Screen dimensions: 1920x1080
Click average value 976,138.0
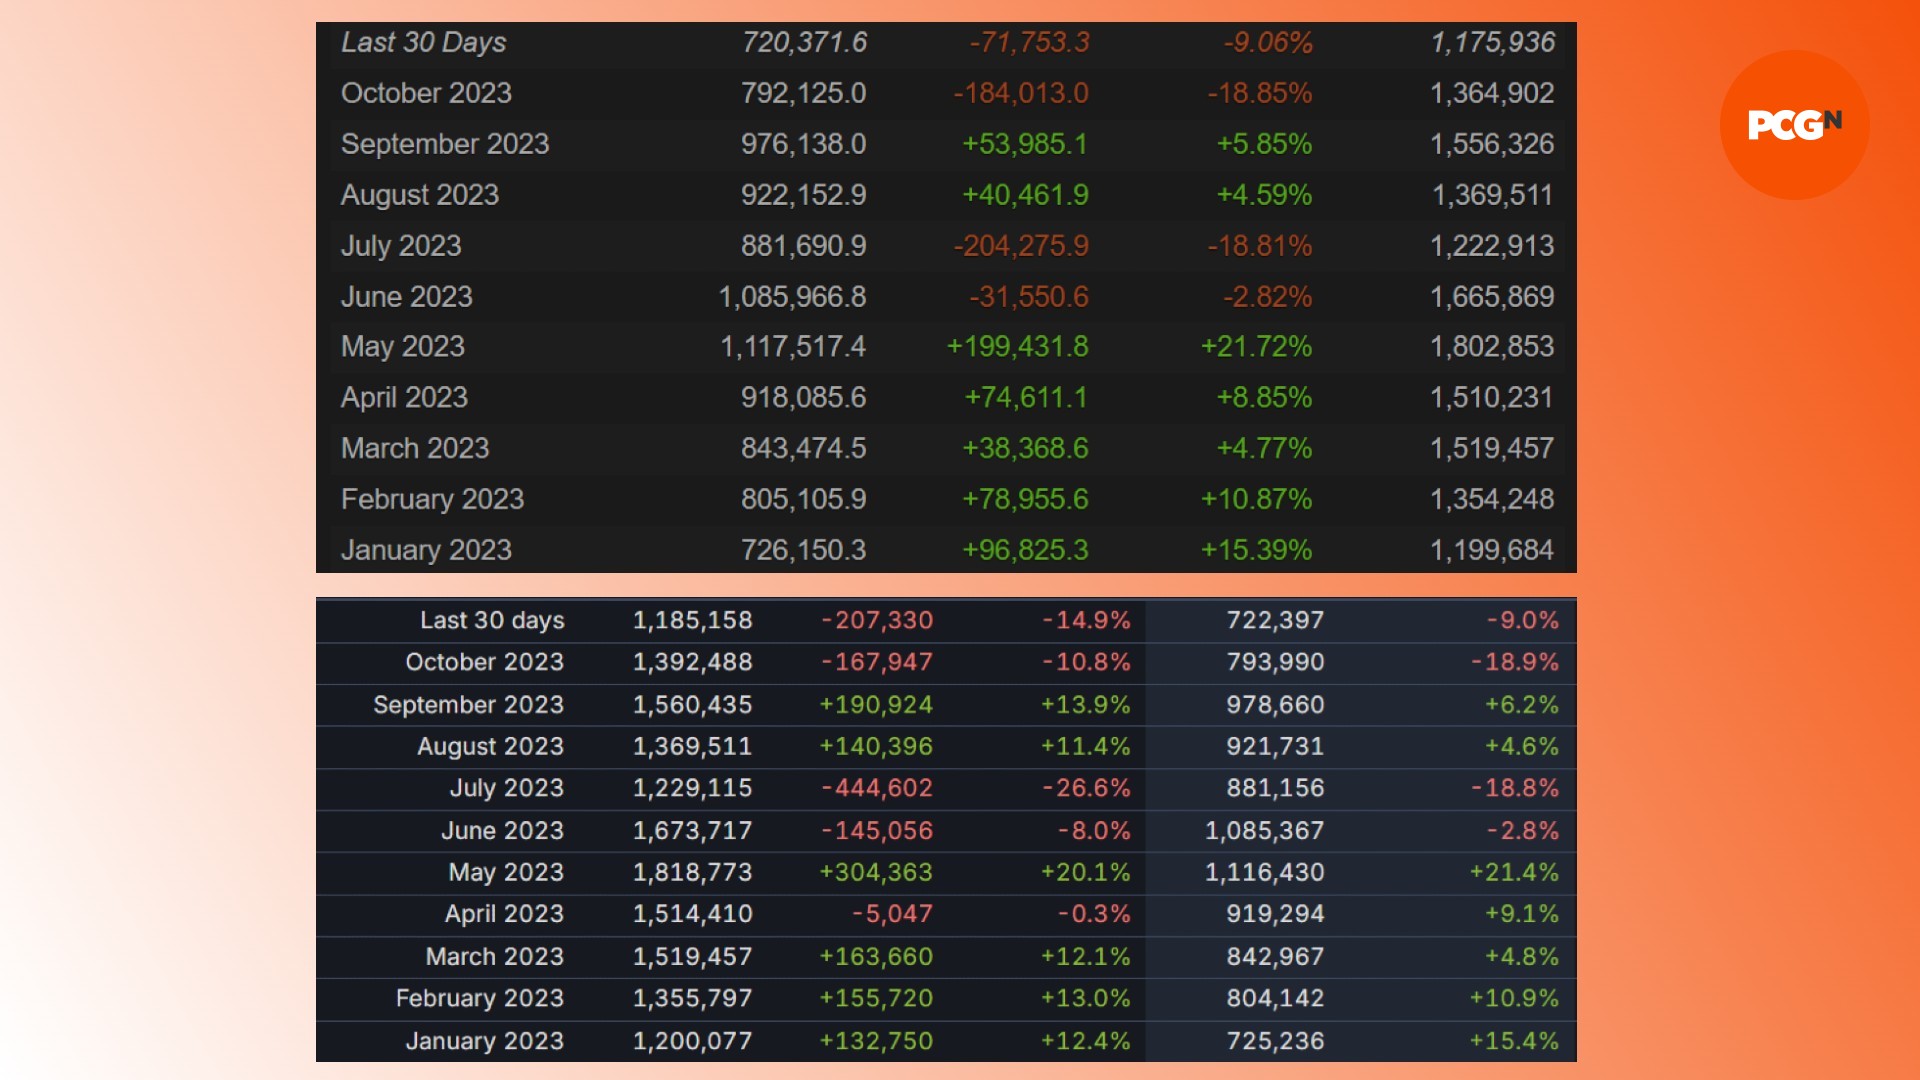tap(804, 144)
